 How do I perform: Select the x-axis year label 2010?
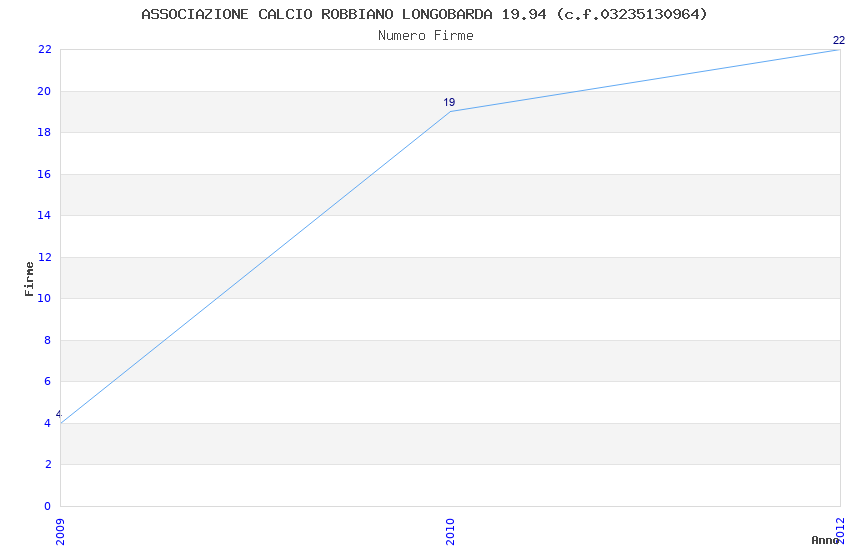click(x=450, y=532)
